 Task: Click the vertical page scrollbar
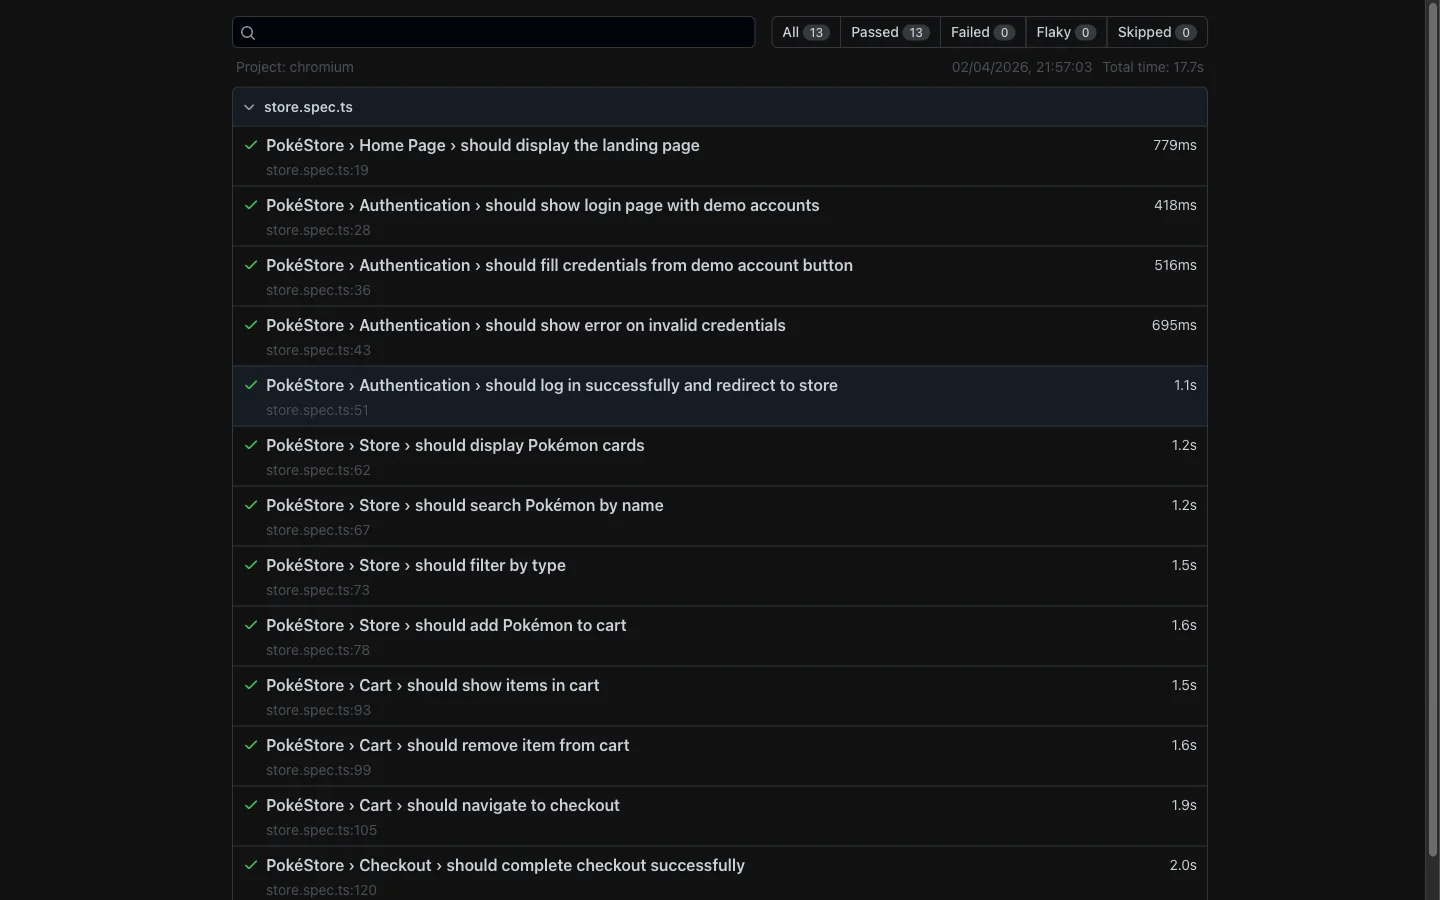coord(1432,430)
